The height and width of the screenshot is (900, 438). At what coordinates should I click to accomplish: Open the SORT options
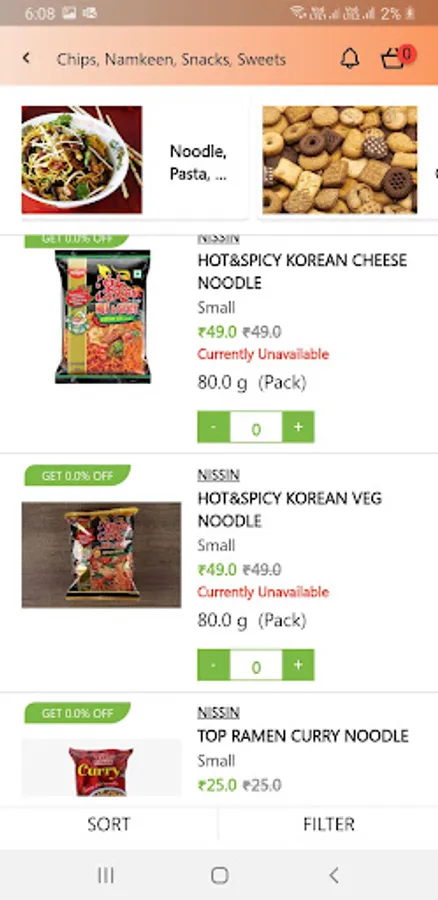[109, 825]
